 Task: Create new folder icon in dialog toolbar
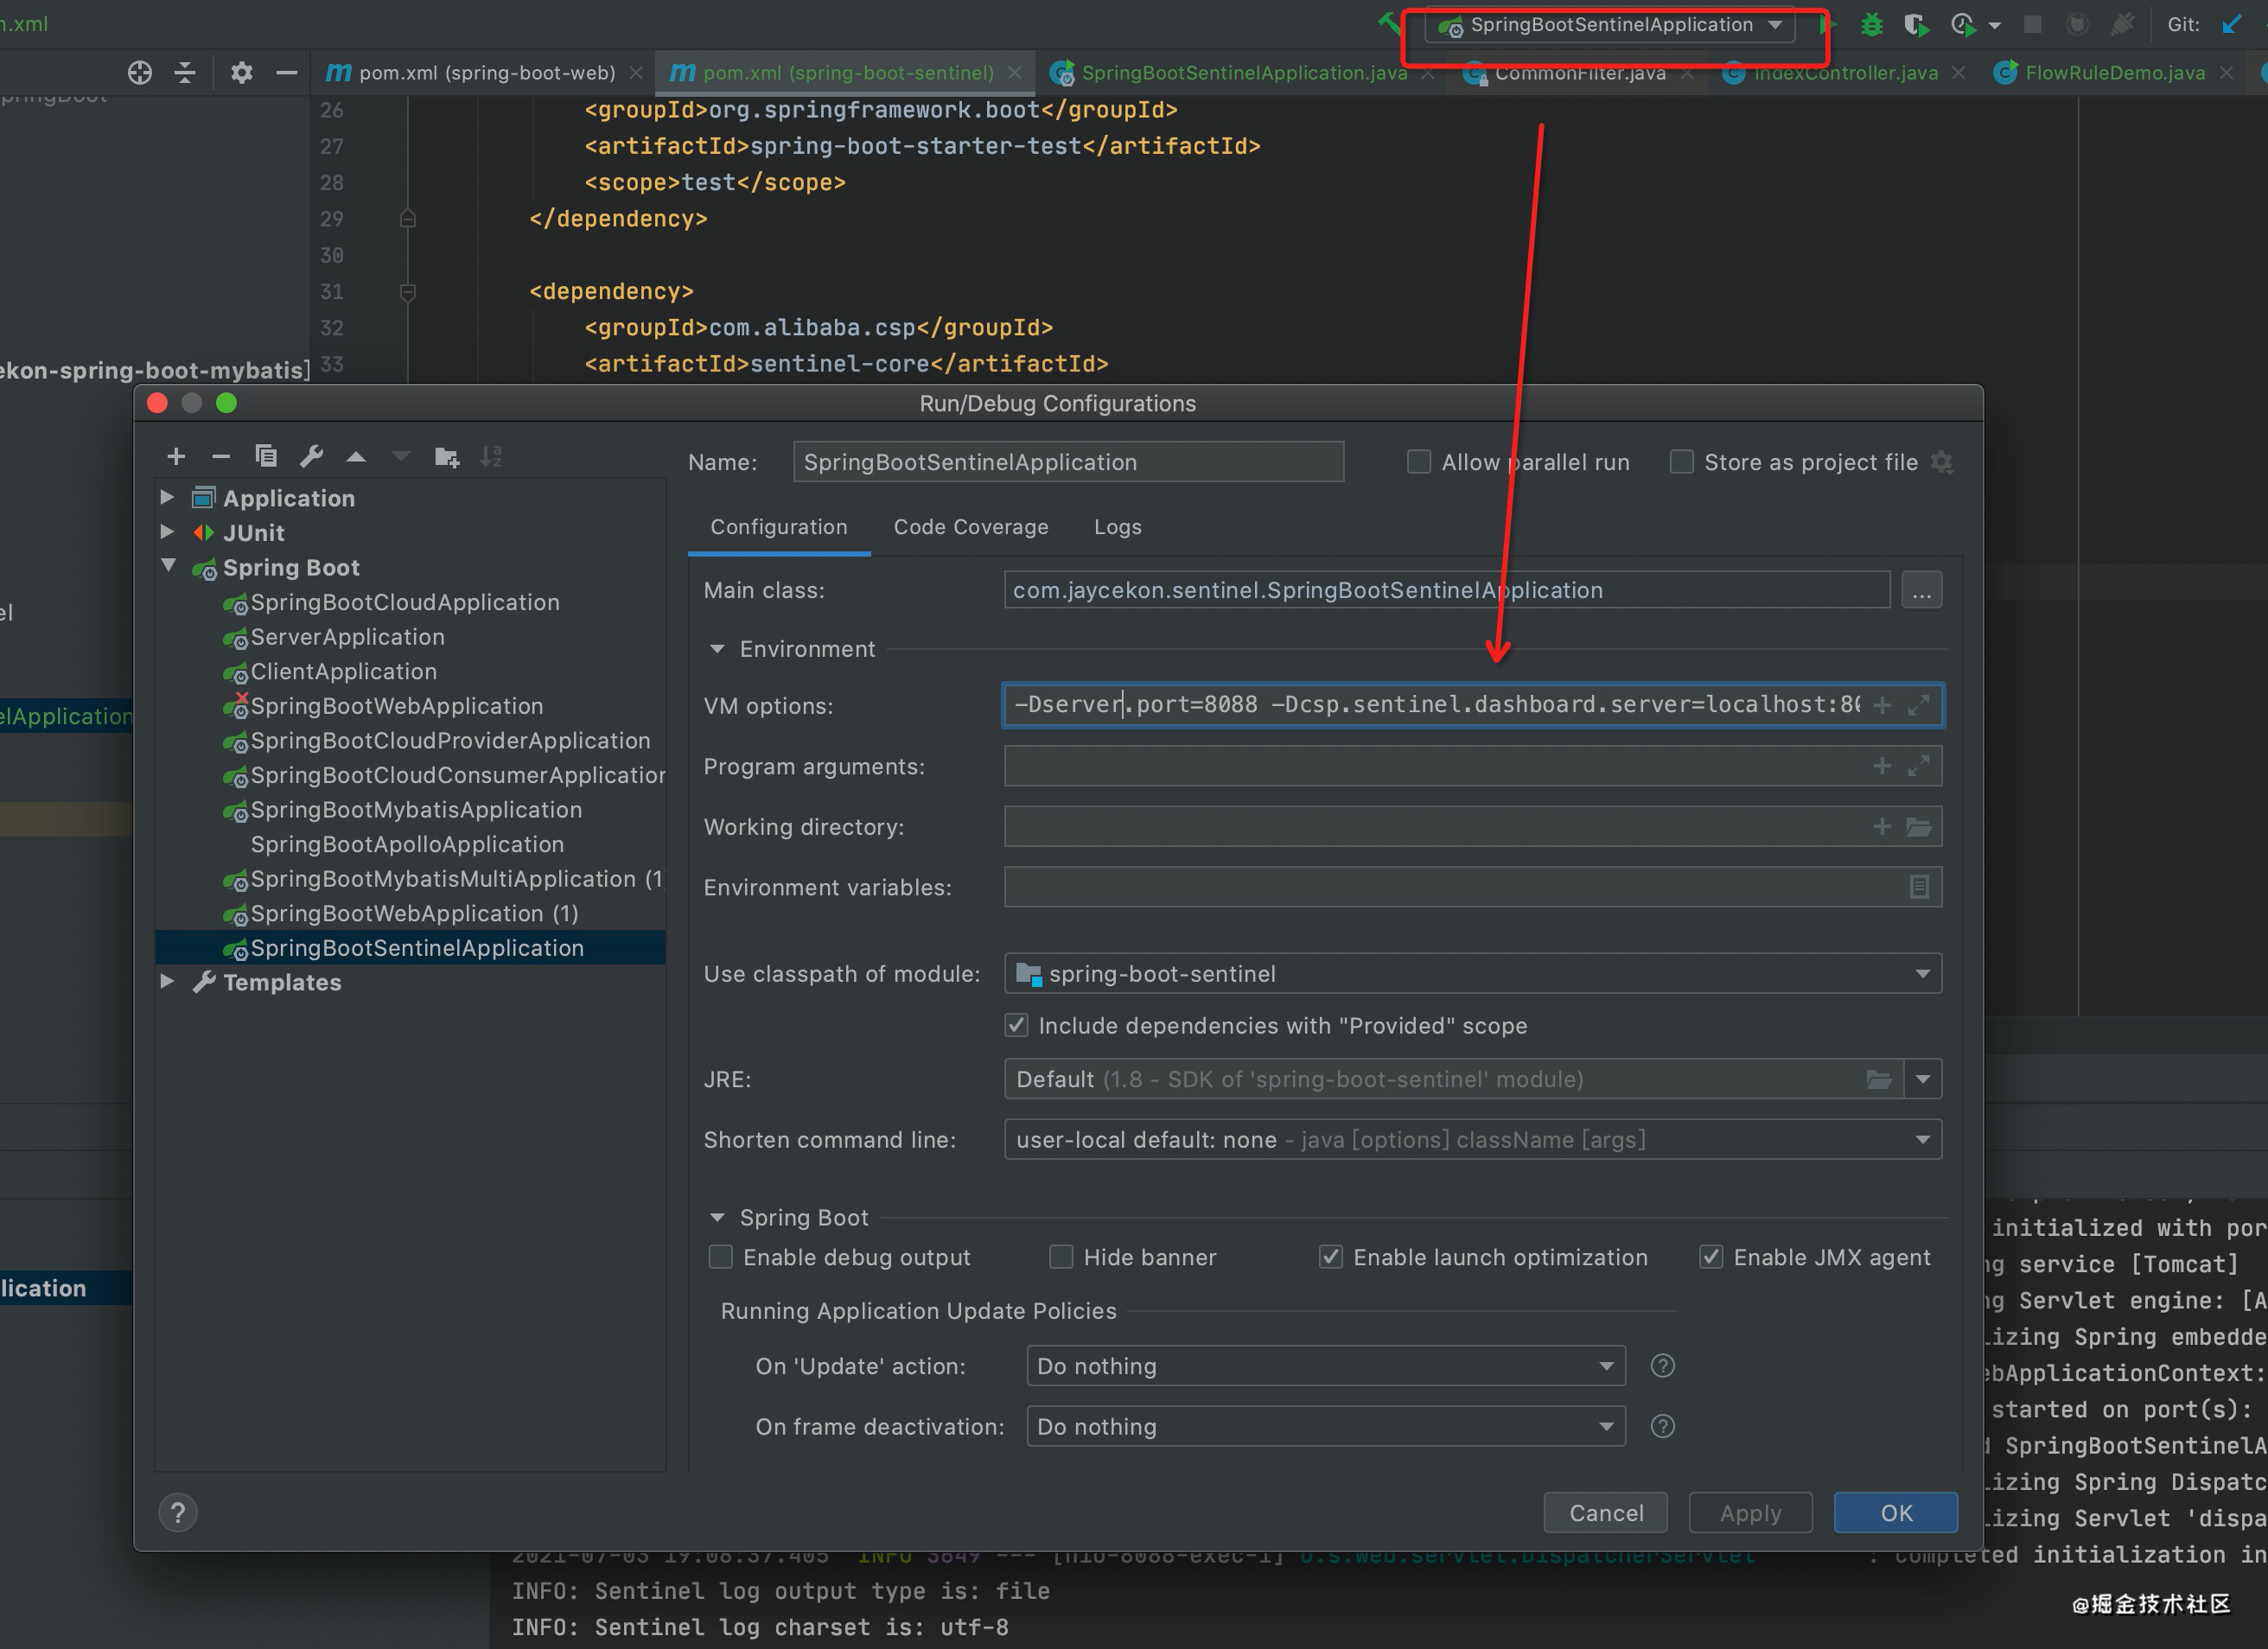pos(447,457)
